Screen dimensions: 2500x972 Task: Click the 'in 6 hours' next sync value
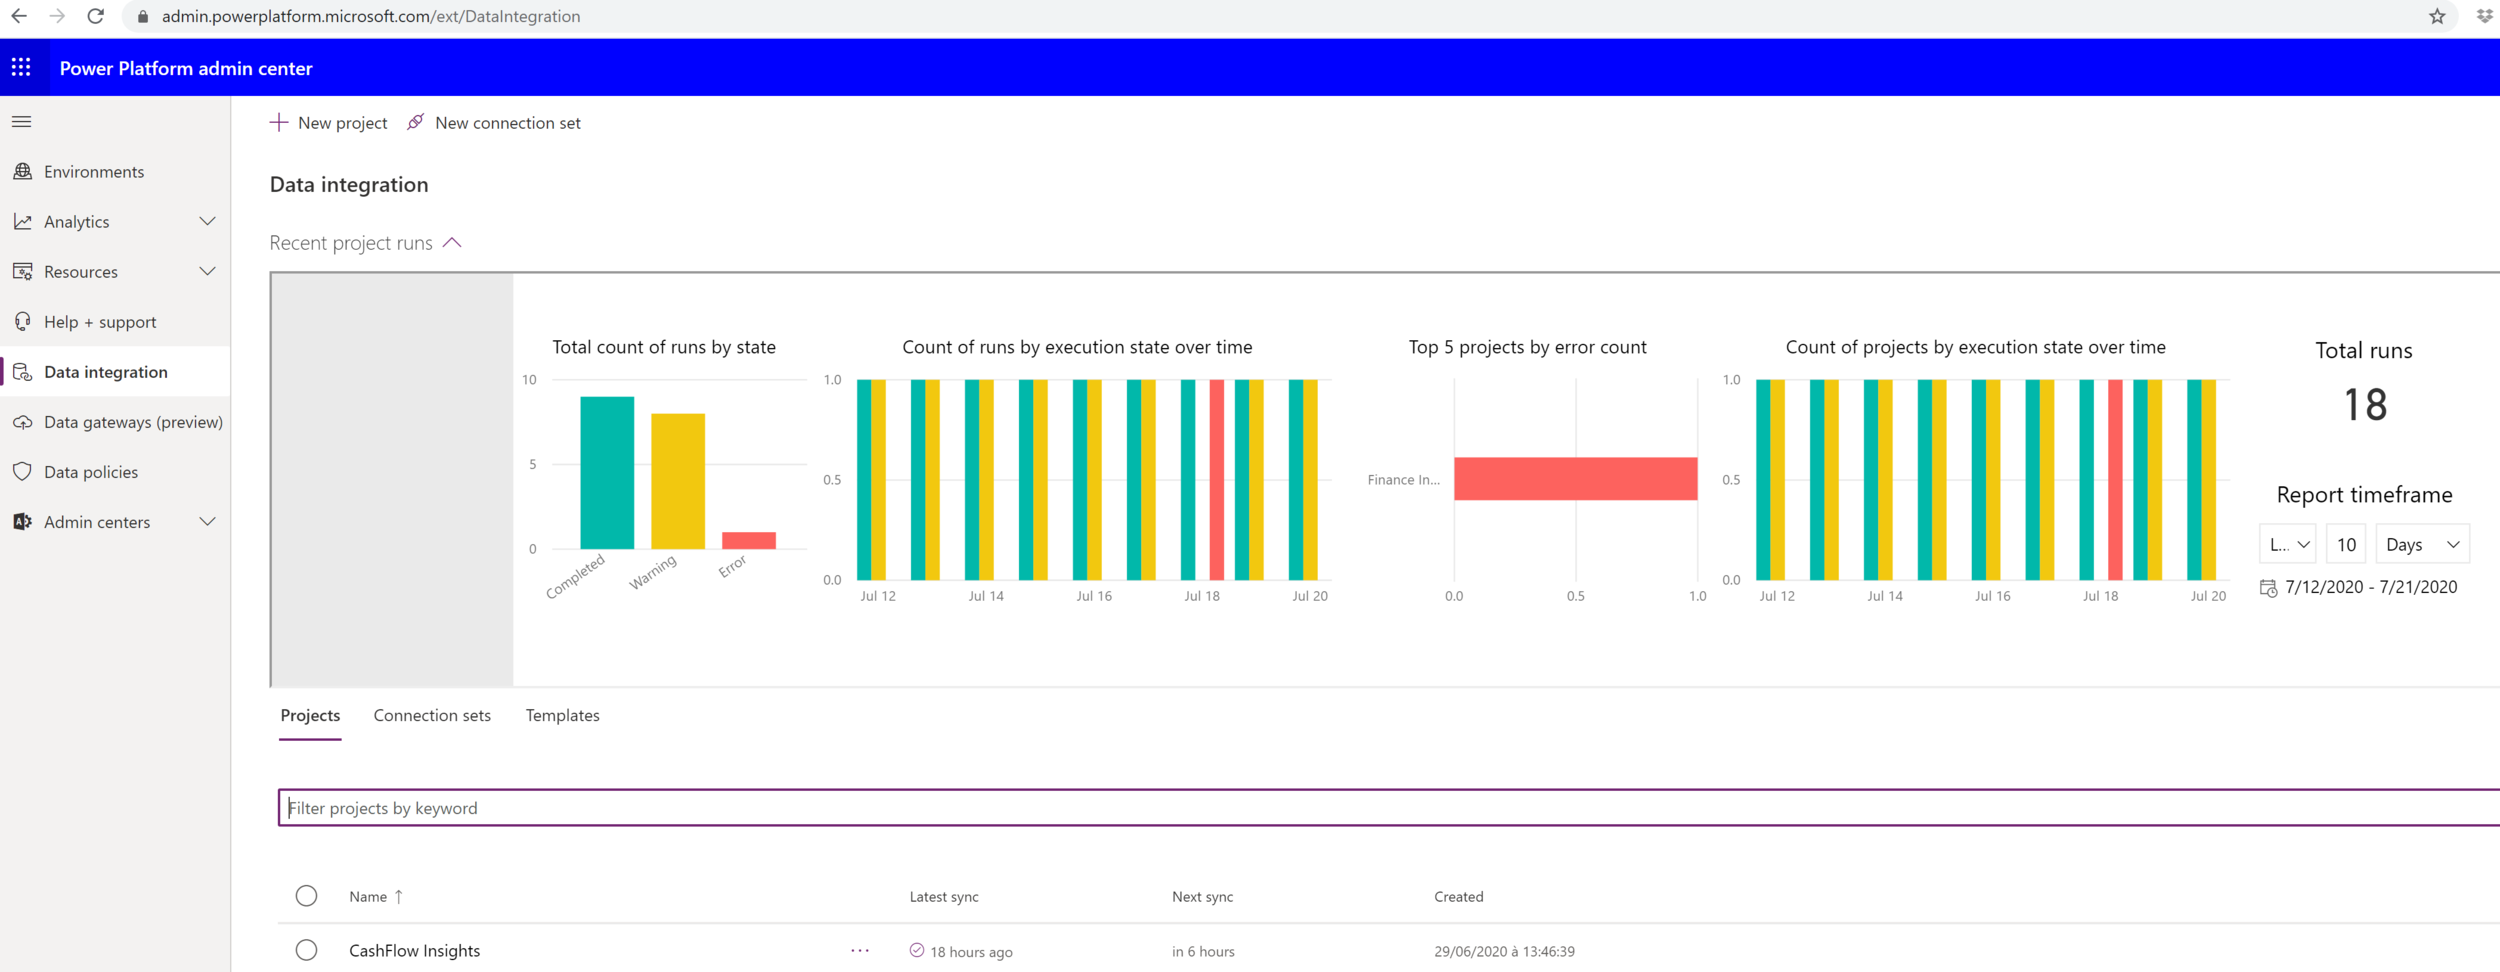(x=1203, y=952)
